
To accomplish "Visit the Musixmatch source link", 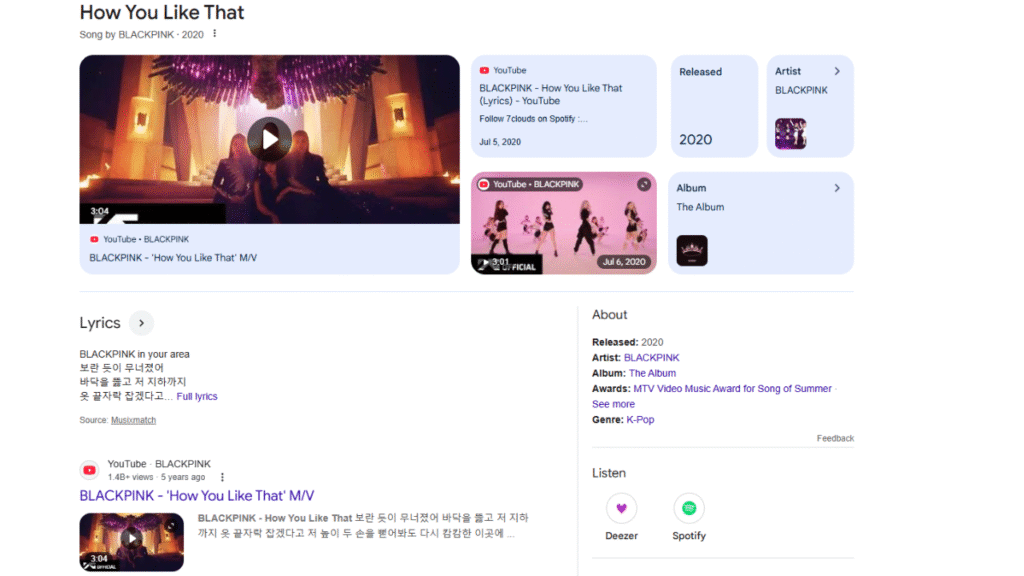I will (133, 420).
